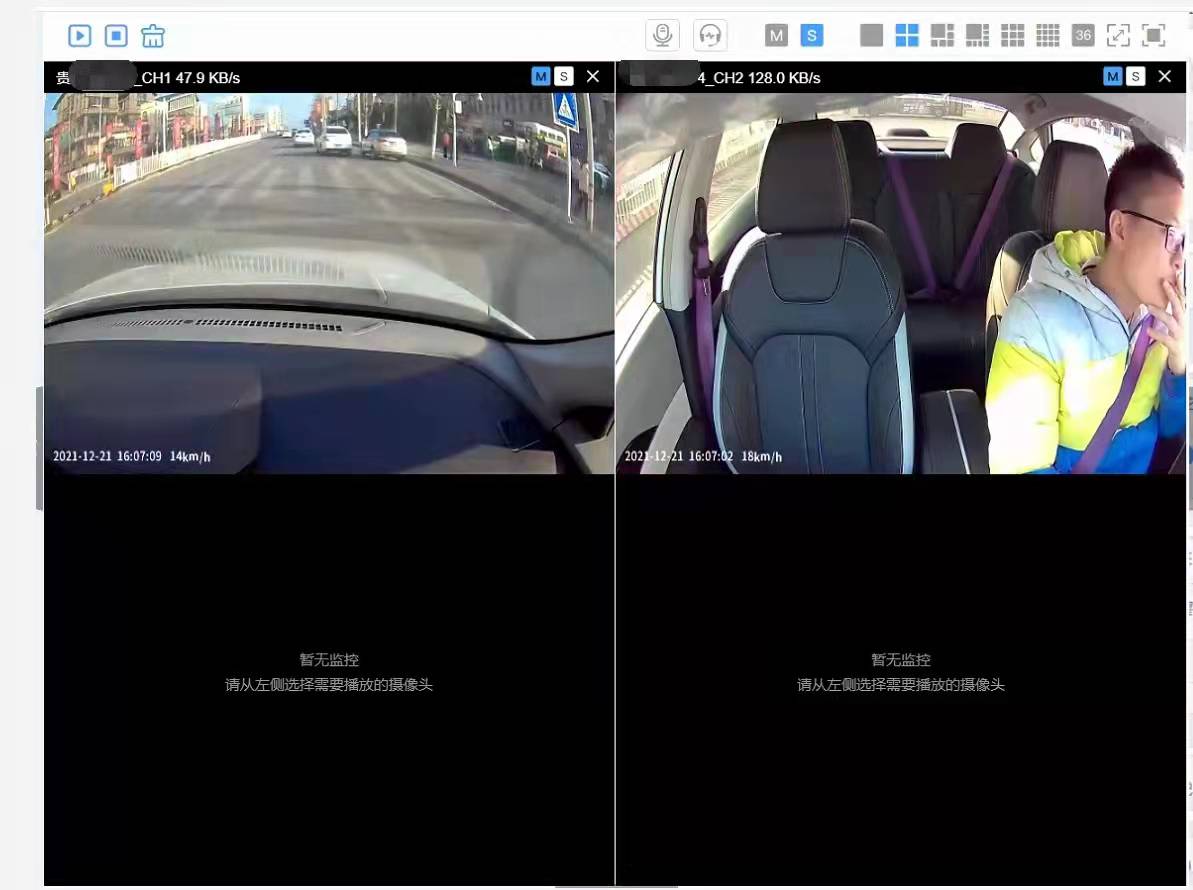Screen dimensions: 1193x890
Task: Select the single view layout icon
Action: [x=871, y=35]
